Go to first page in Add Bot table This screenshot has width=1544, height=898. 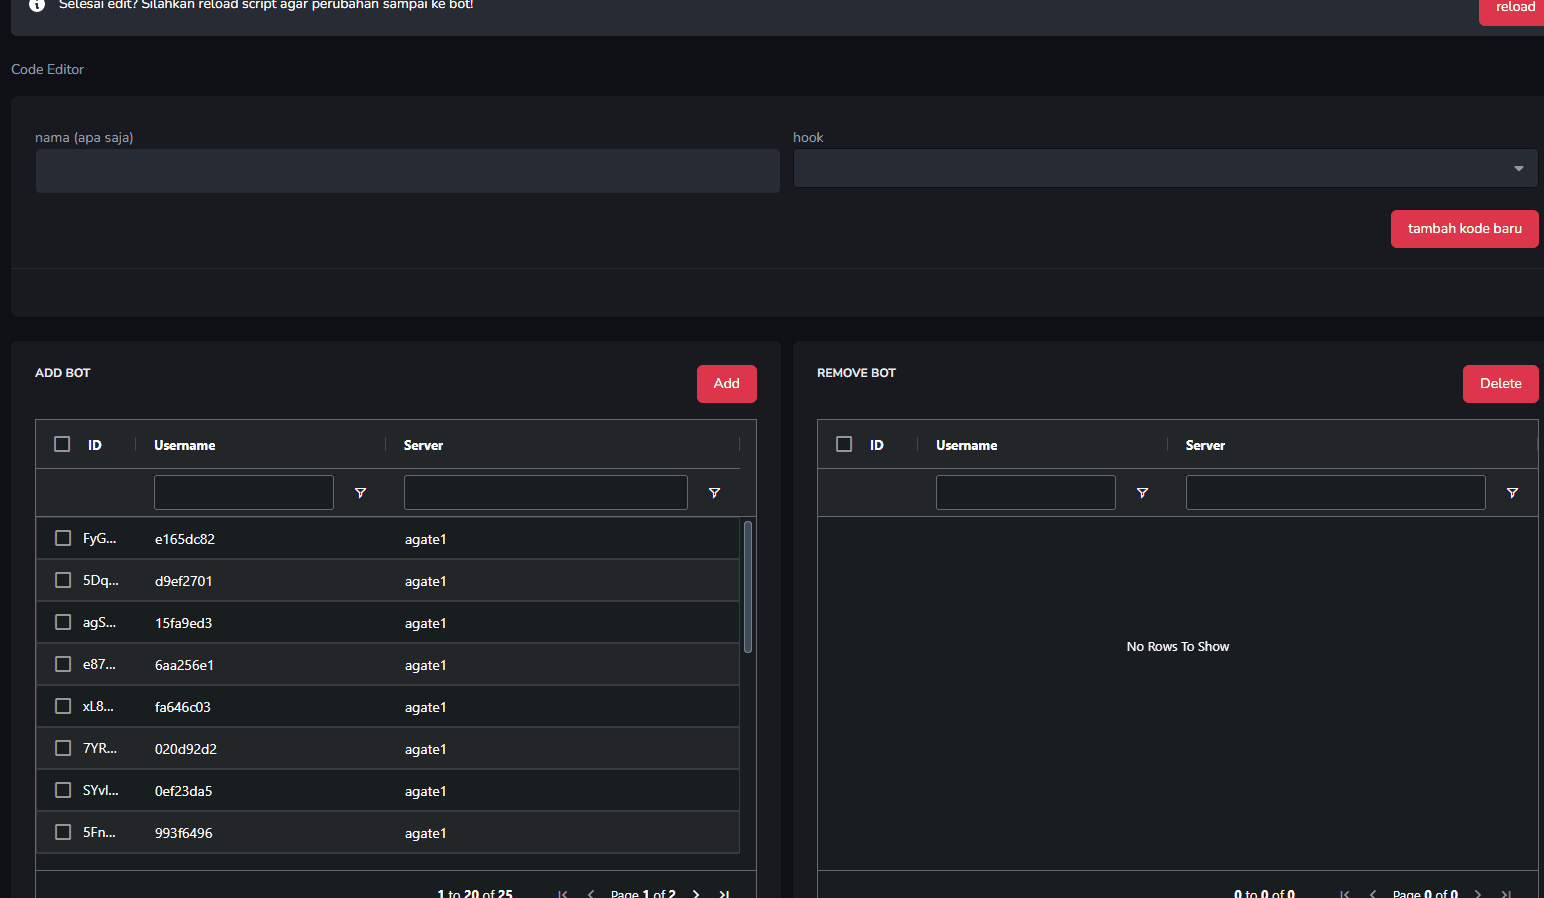[563, 893]
